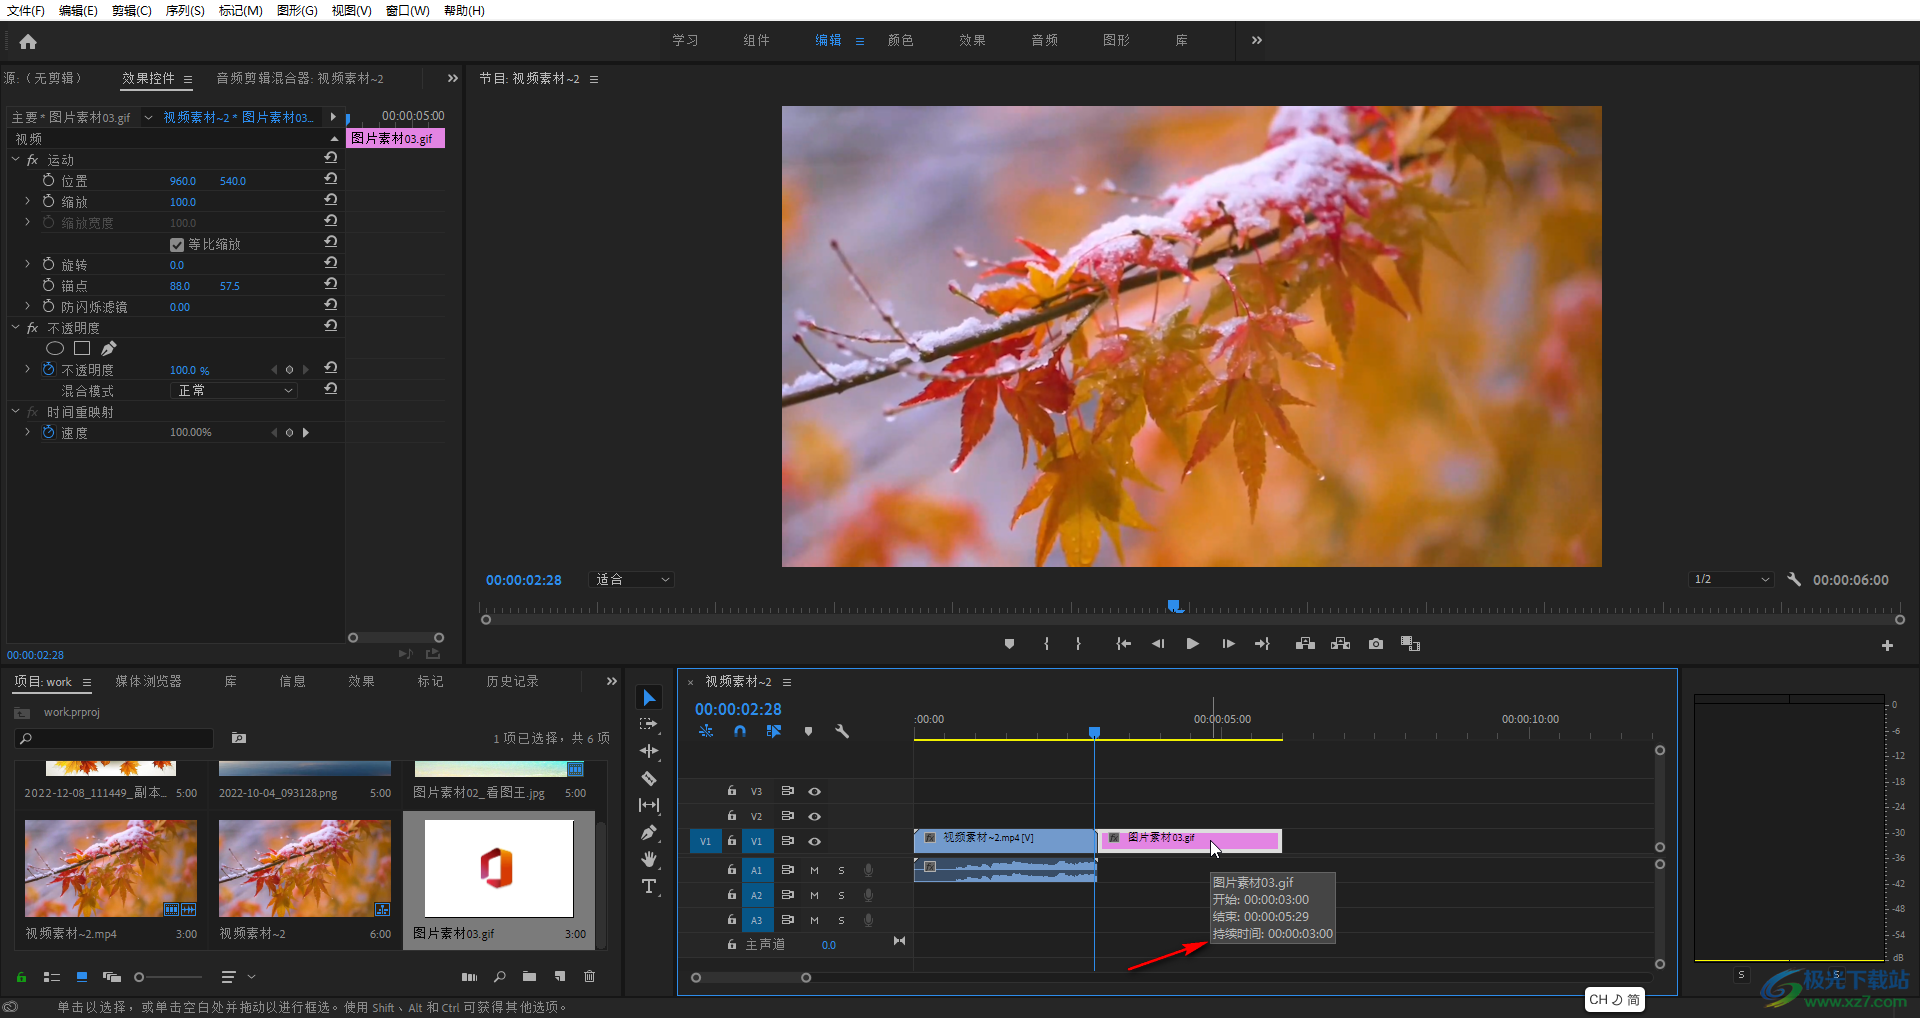Image resolution: width=1920 pixels, height=1018 pixels.
Task: Toggle V2 track output eye
Action: pos(814,816)
